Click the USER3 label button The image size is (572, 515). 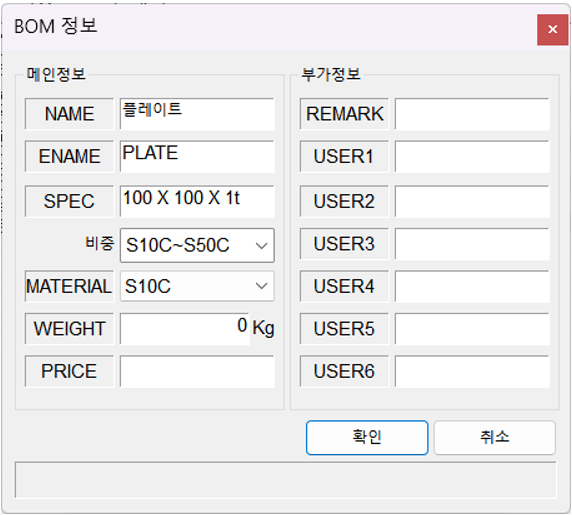[x=344, y=244]
